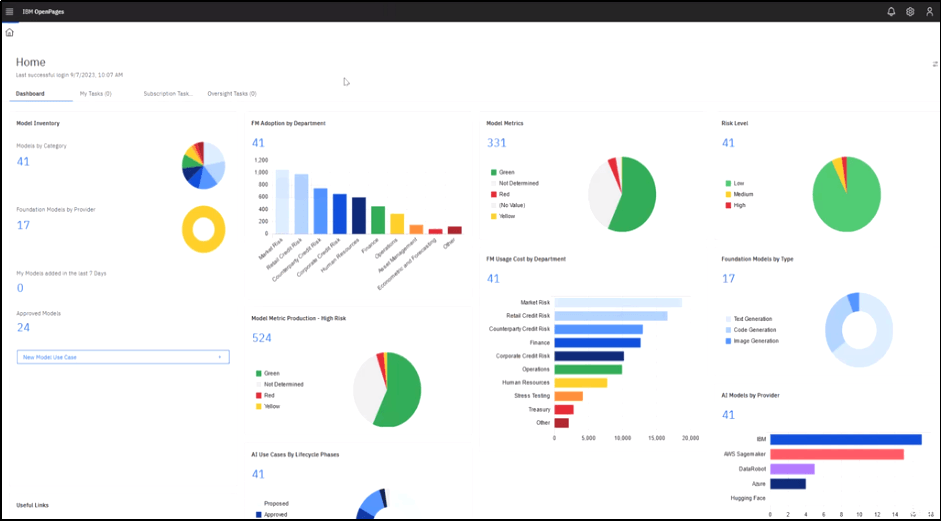Click Operations bar in FM Usage Cost chart
Image resolution: width=941 pixels, height=521 pixels.
[588, 369]
